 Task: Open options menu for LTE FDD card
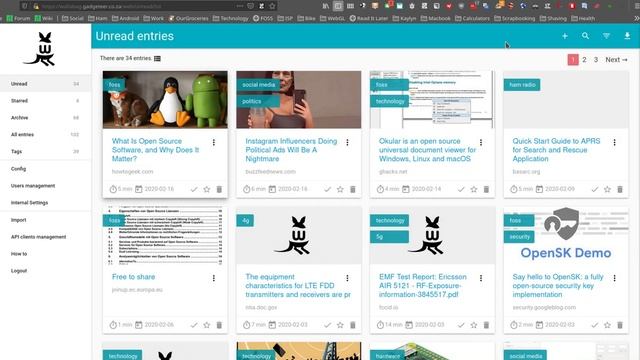point(347,278)
